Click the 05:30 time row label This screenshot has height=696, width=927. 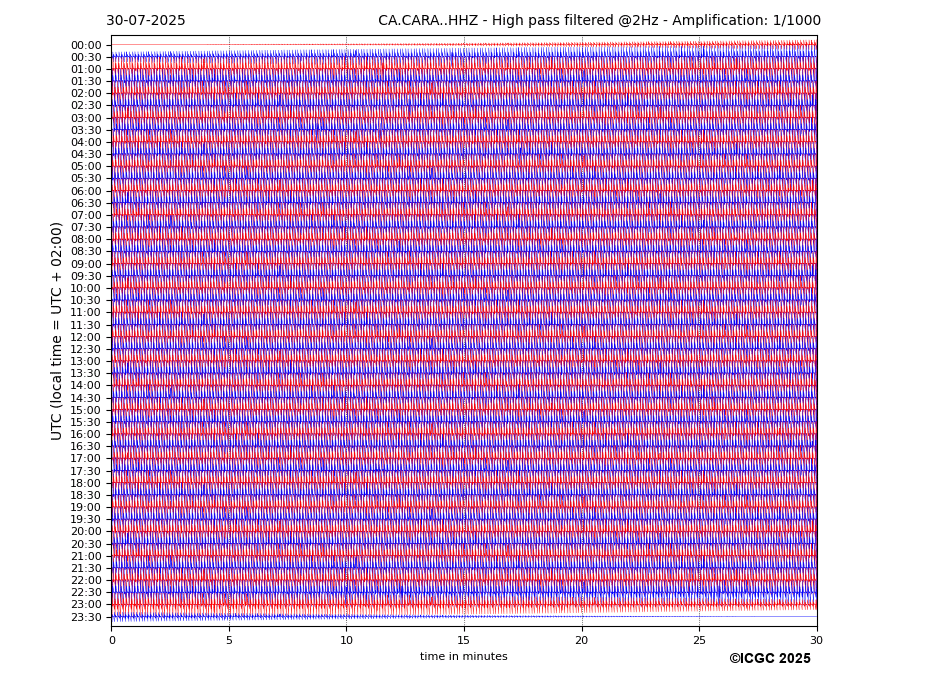[86, 179]
